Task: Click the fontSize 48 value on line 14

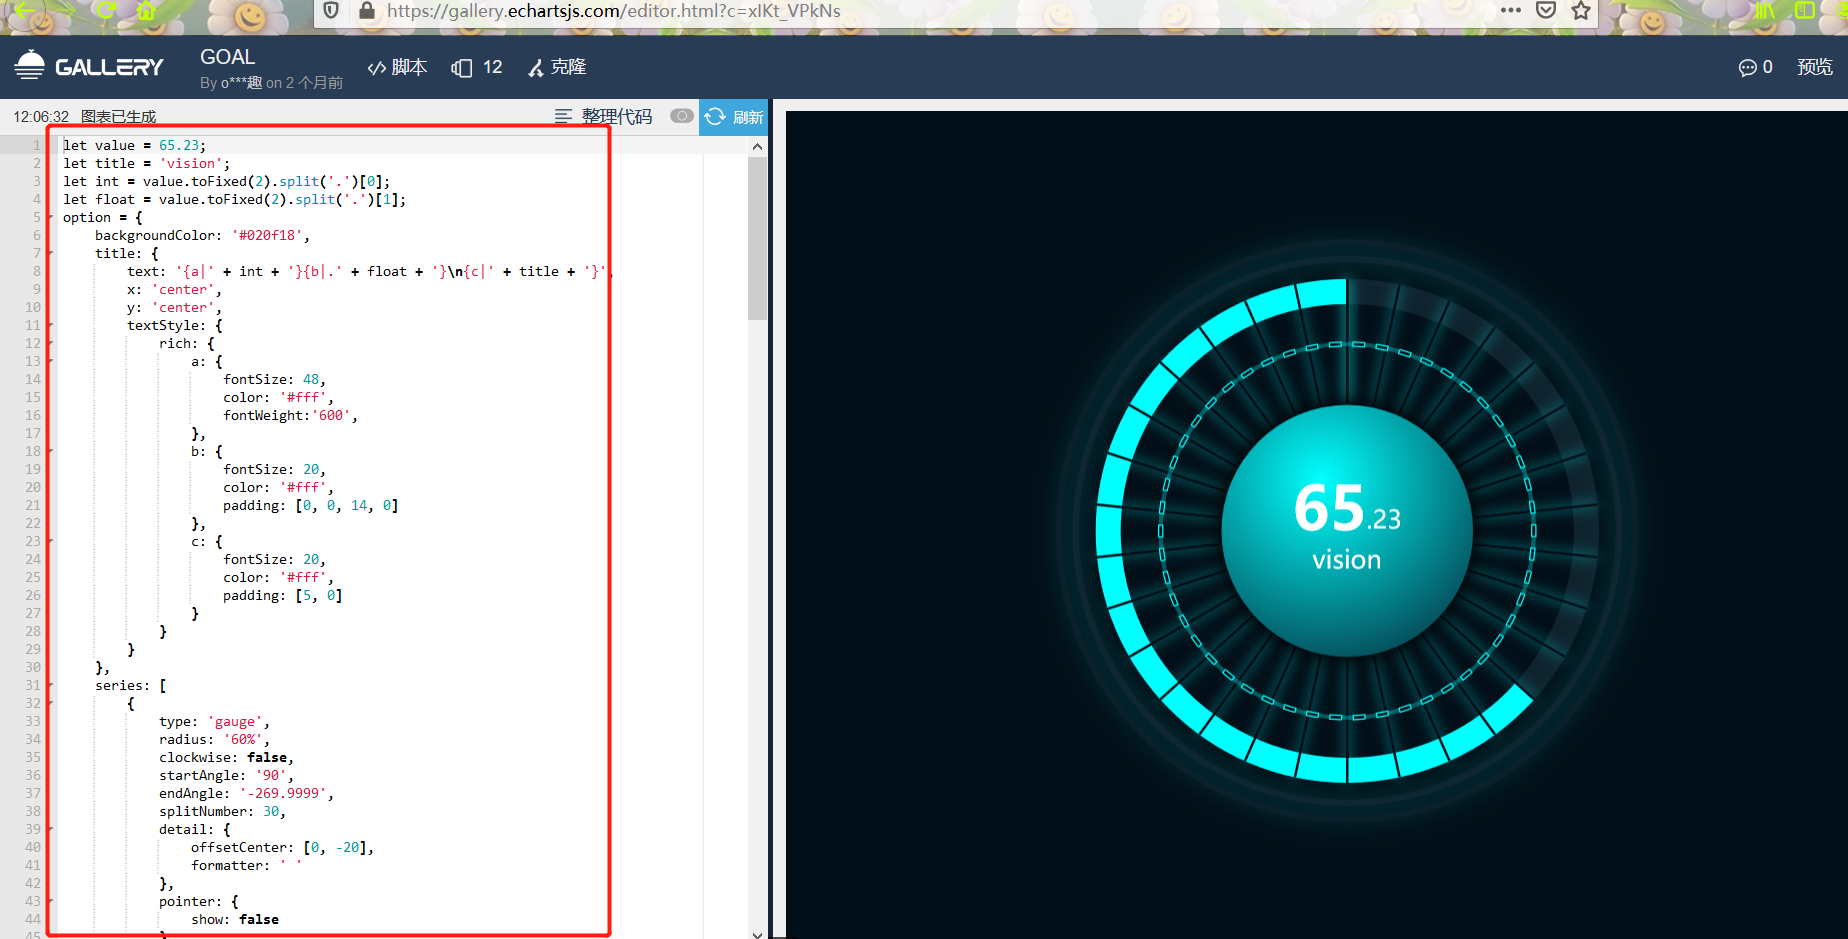Action: (x=311, y=379)
